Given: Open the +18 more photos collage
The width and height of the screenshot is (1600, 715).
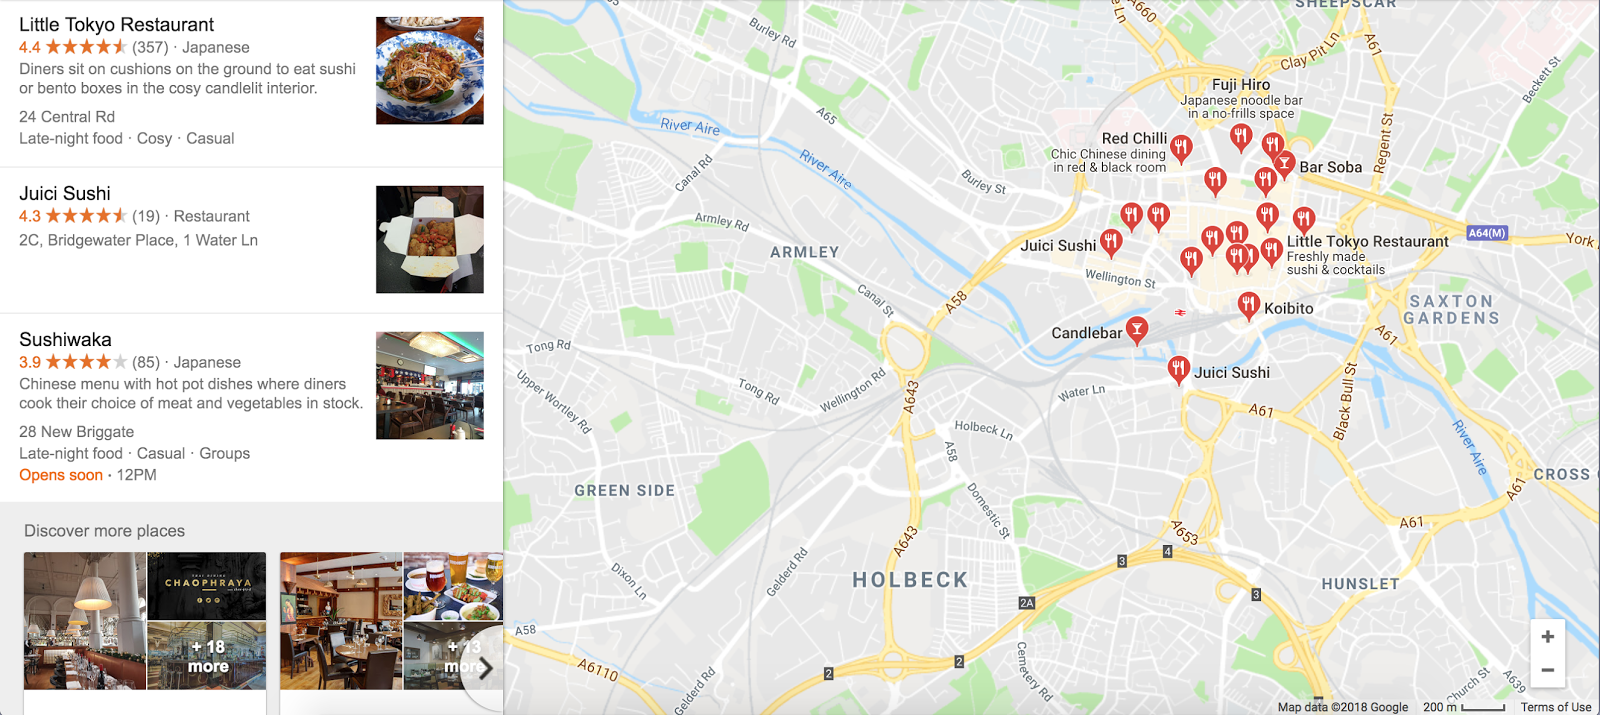Looking at the screenshot, I should pyautogui.click(x=207, y=656).
